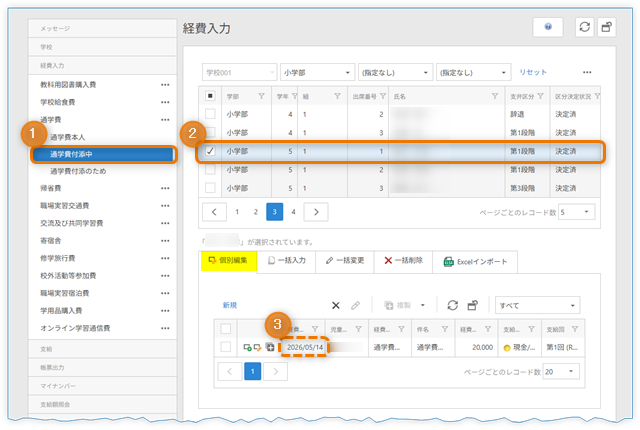This screenshot has height=430, width=640.
Task: Click the X delete icon in expense toolbar
Action: click(336, 305)
